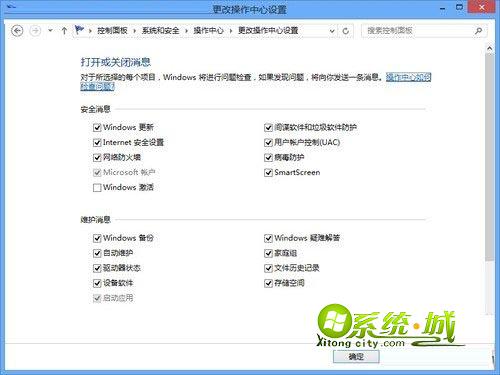Toggle 存储空间 checkbox
The image size is (500, 375).
(268, 283)
